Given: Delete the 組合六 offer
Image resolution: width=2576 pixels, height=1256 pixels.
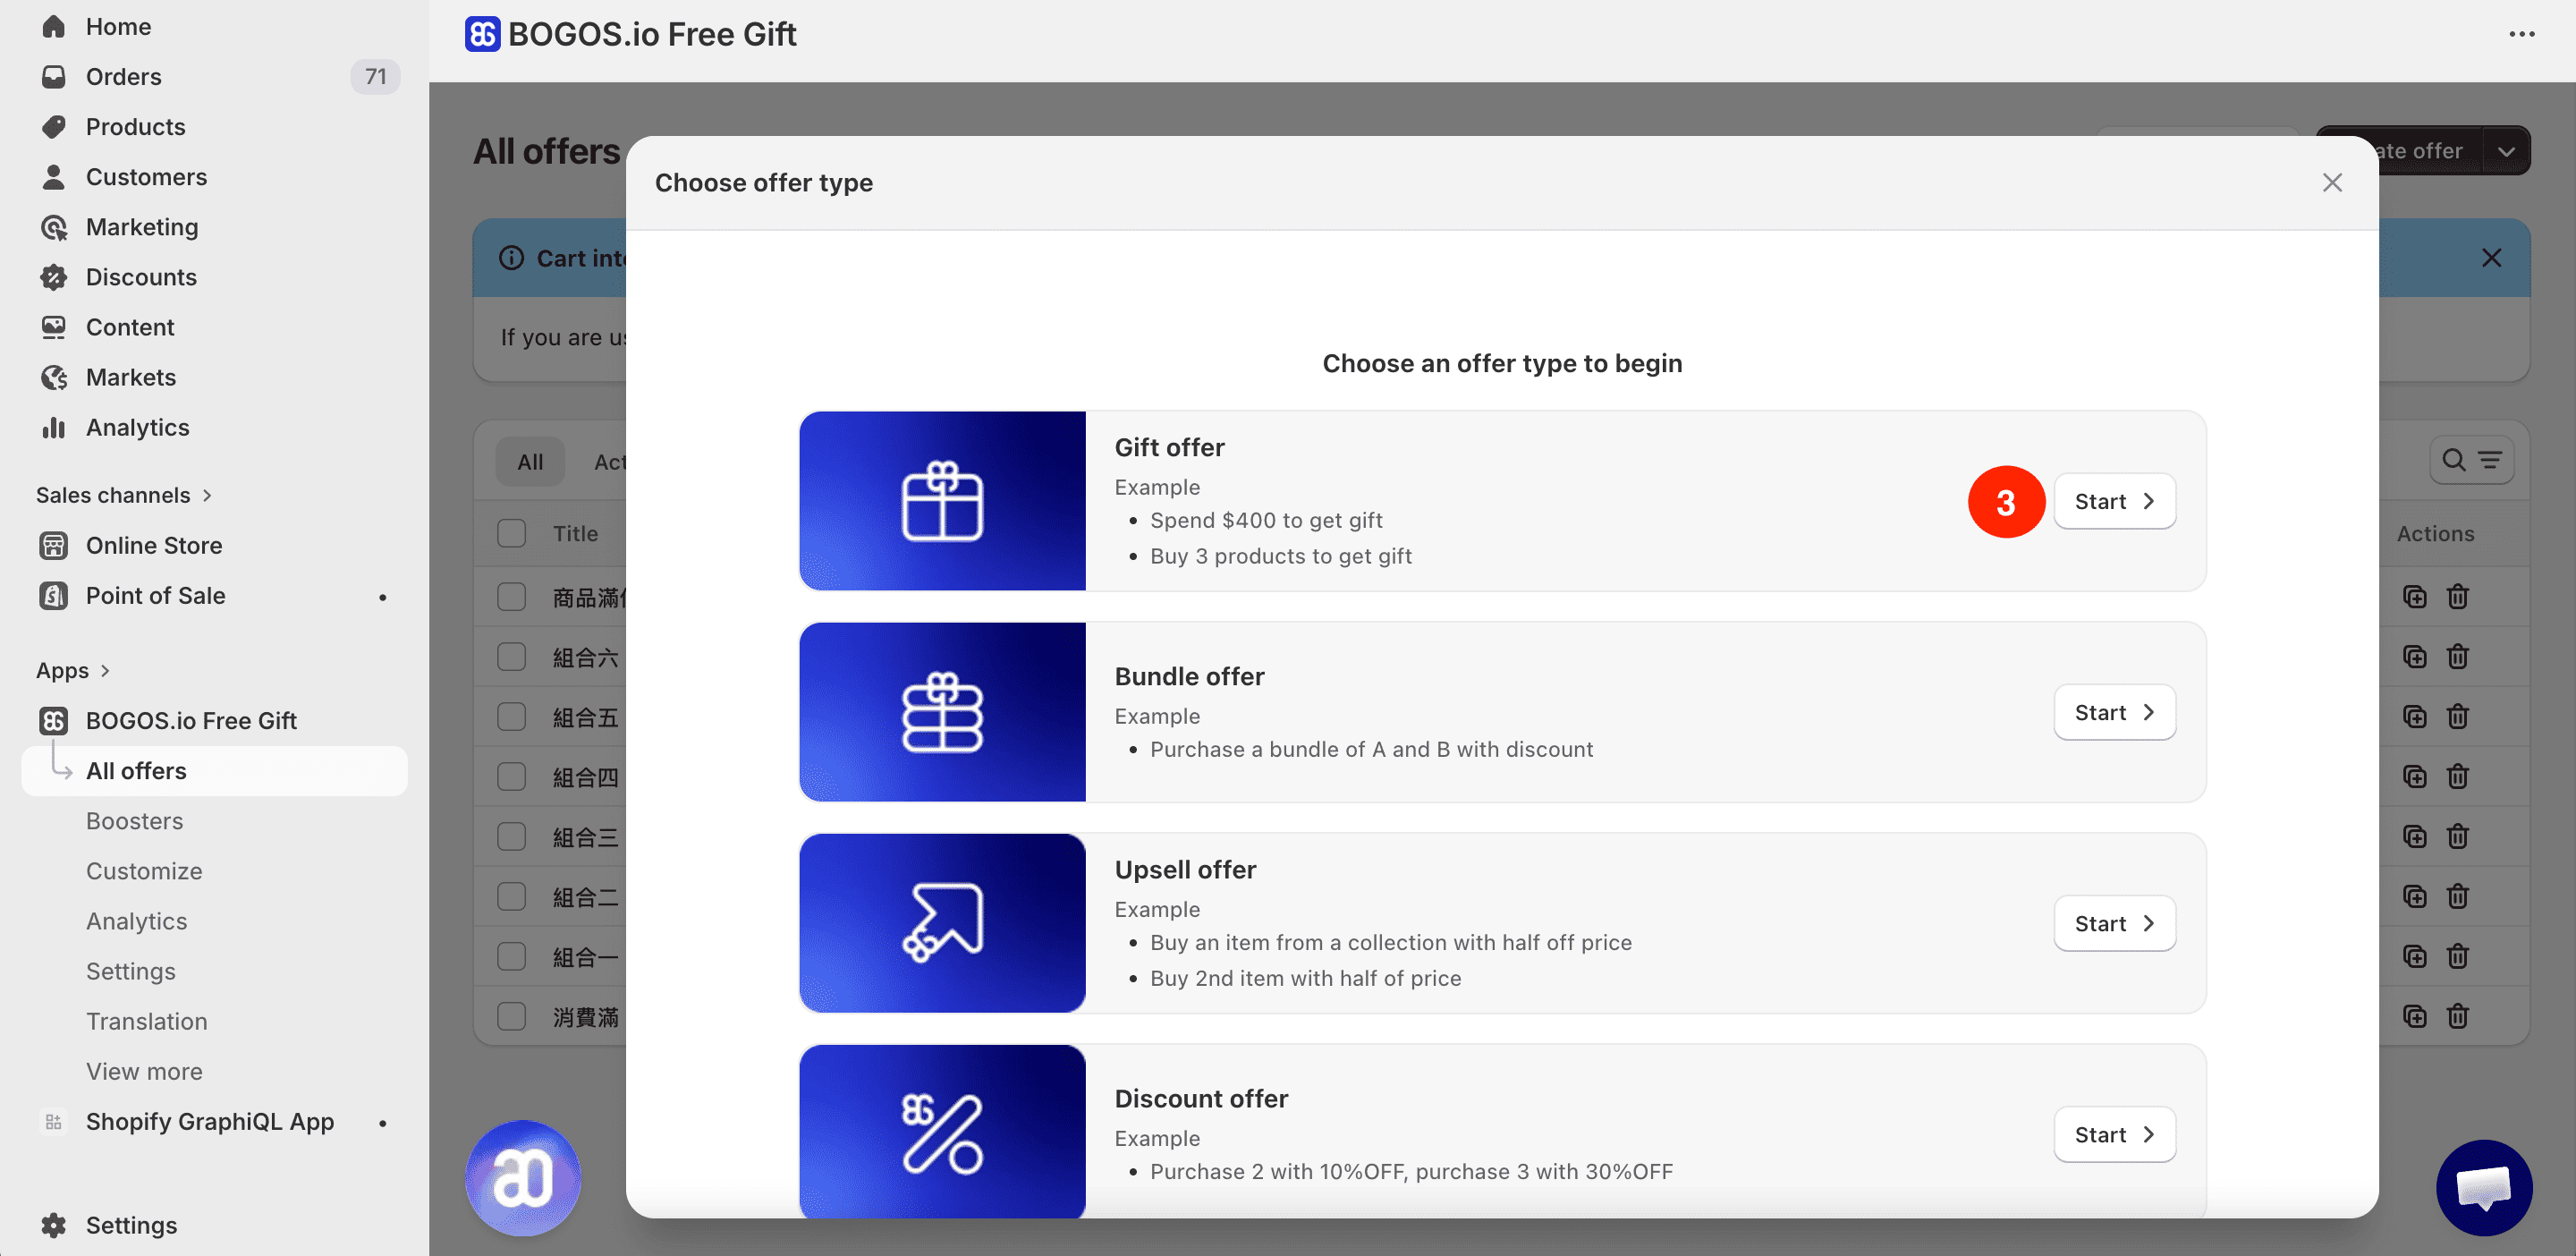Looking at the screenshot, I should coord(2457,657).
